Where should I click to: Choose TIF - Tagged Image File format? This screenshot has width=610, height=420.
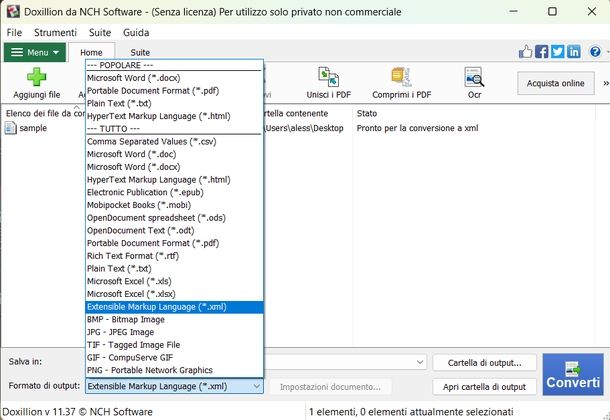pyautogui.click(x=174, y=345)
